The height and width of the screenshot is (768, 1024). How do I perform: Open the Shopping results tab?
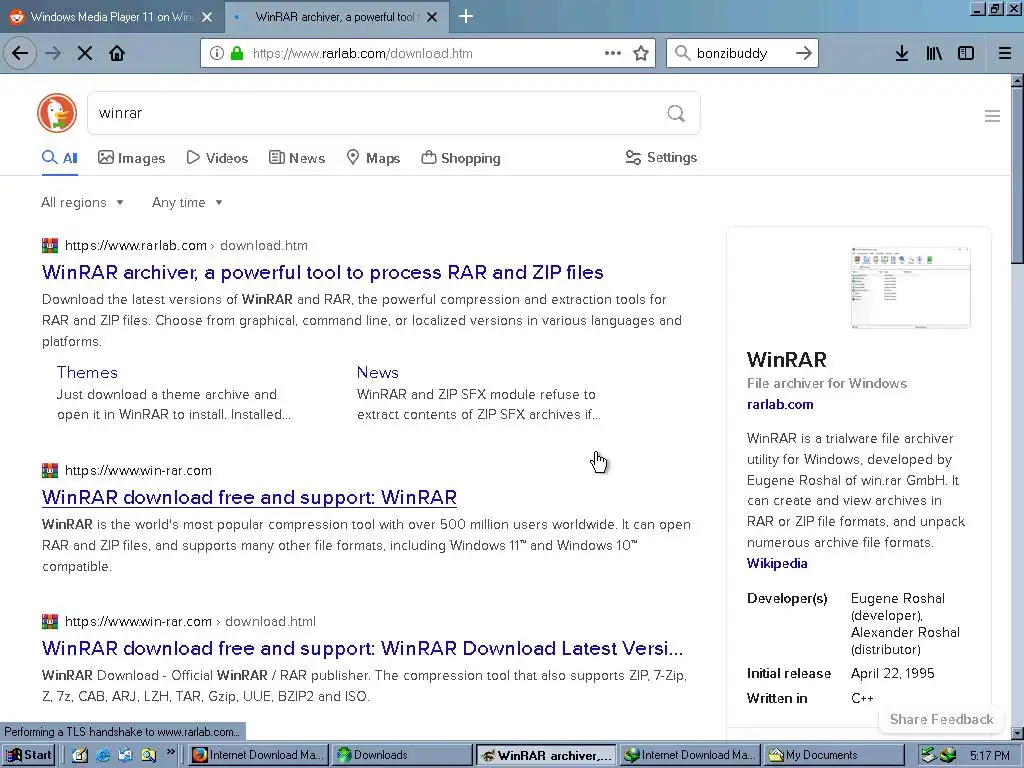[461, 158]
